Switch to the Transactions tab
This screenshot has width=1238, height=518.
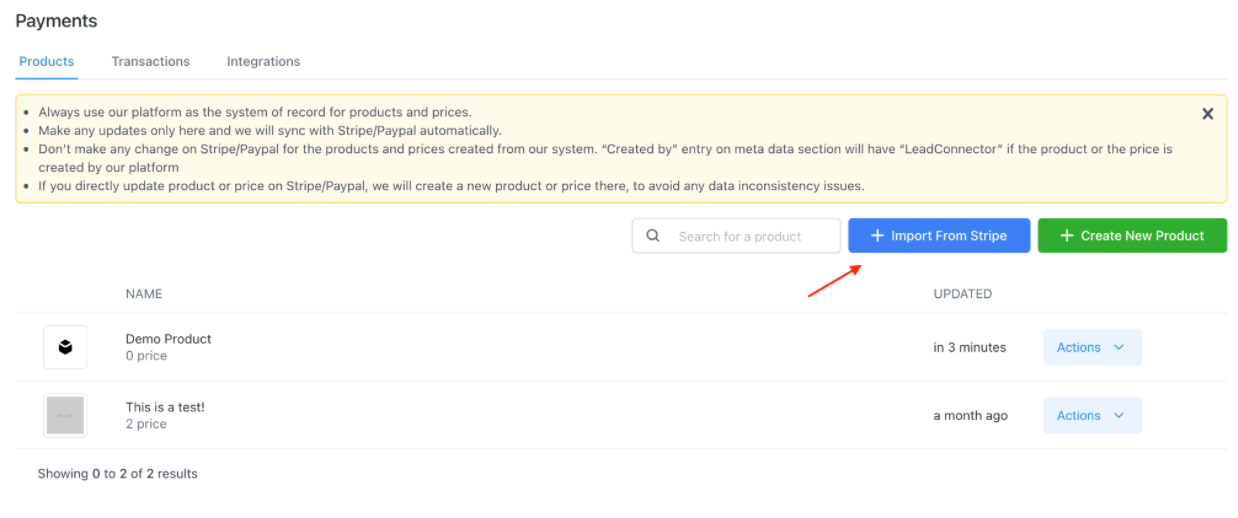[150, 61]
